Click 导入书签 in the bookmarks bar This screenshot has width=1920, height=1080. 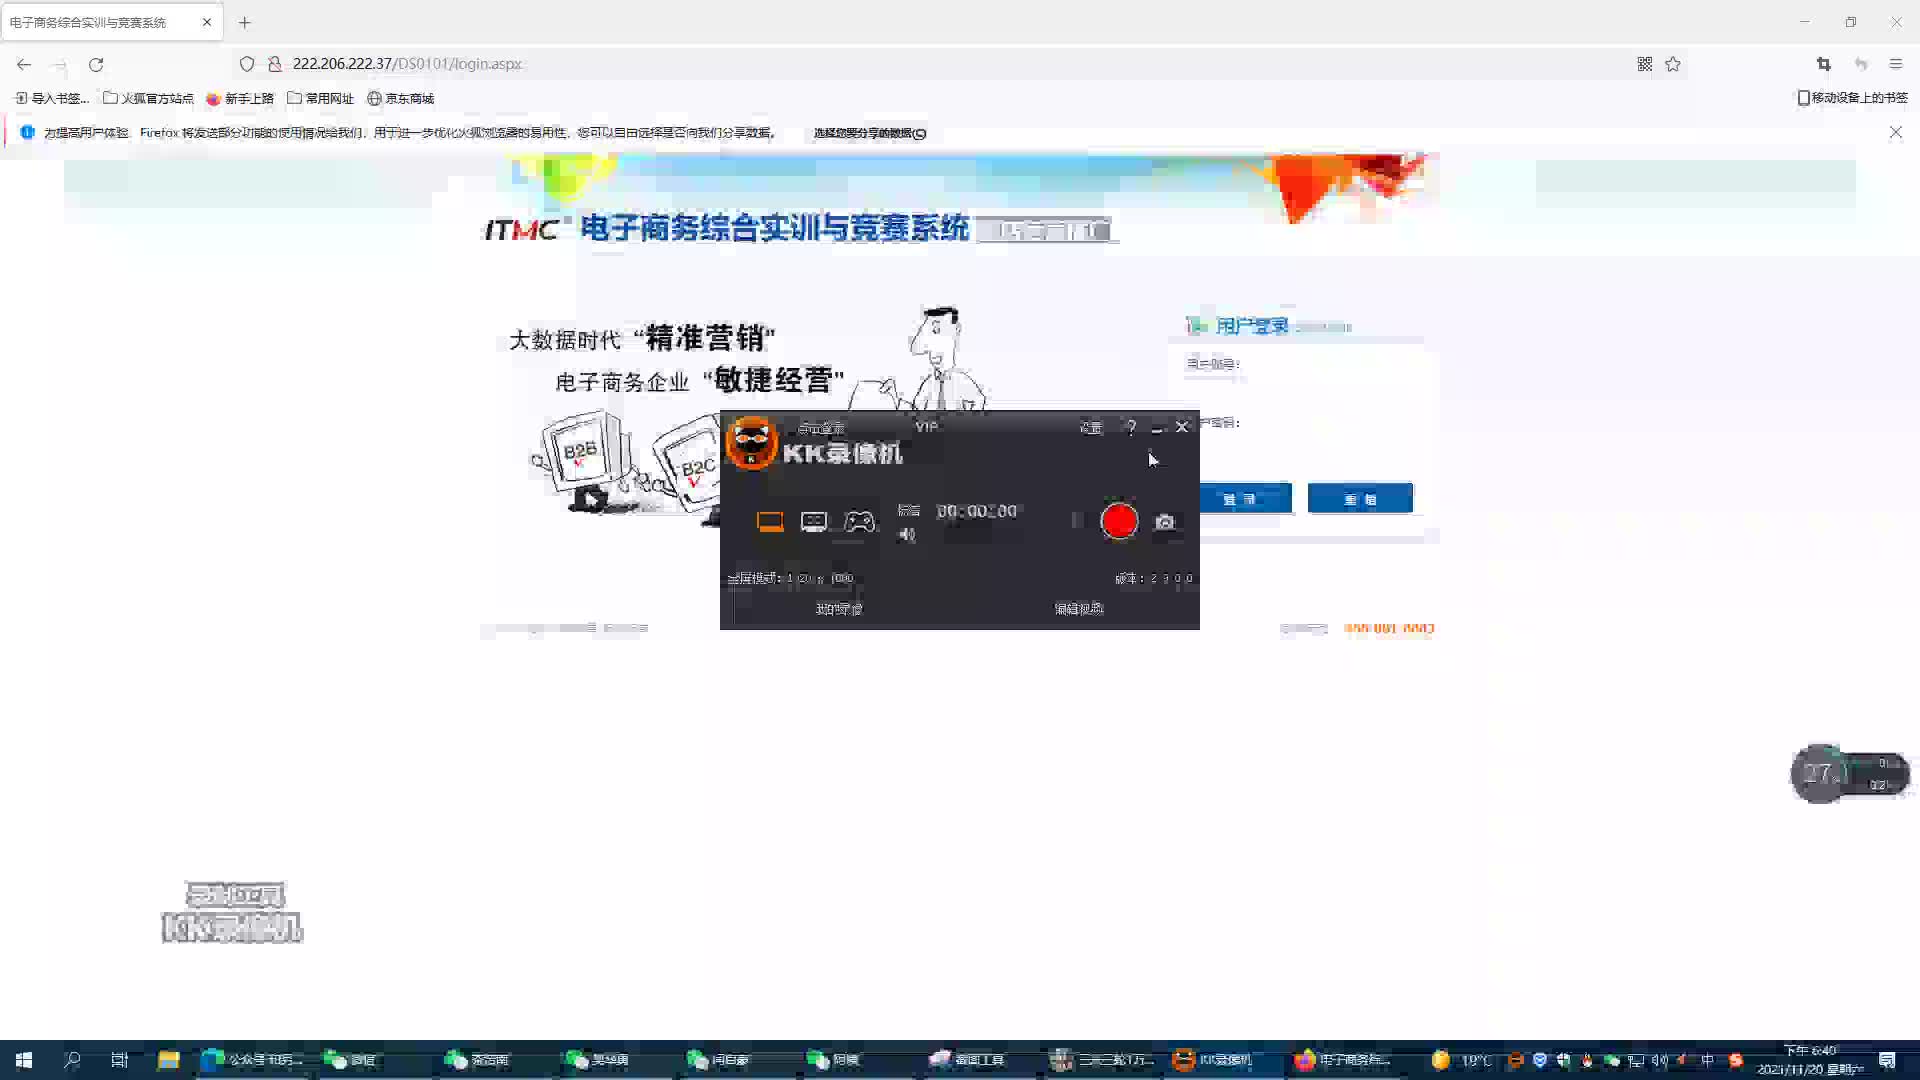pos(52,98)
